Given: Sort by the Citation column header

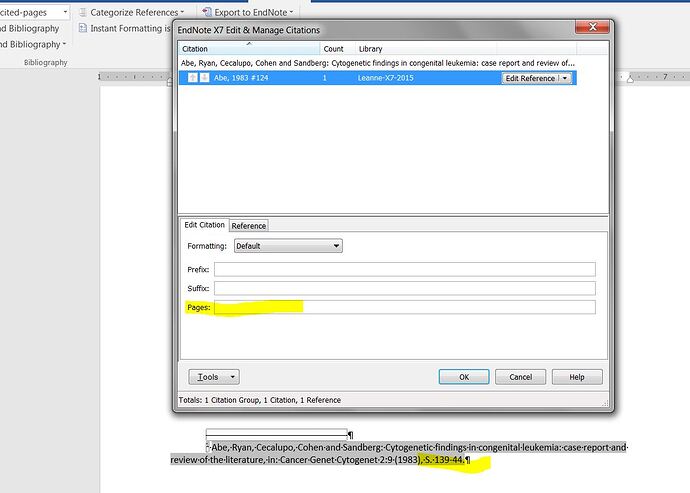Looking at the screenshot, I should [249, 48].
